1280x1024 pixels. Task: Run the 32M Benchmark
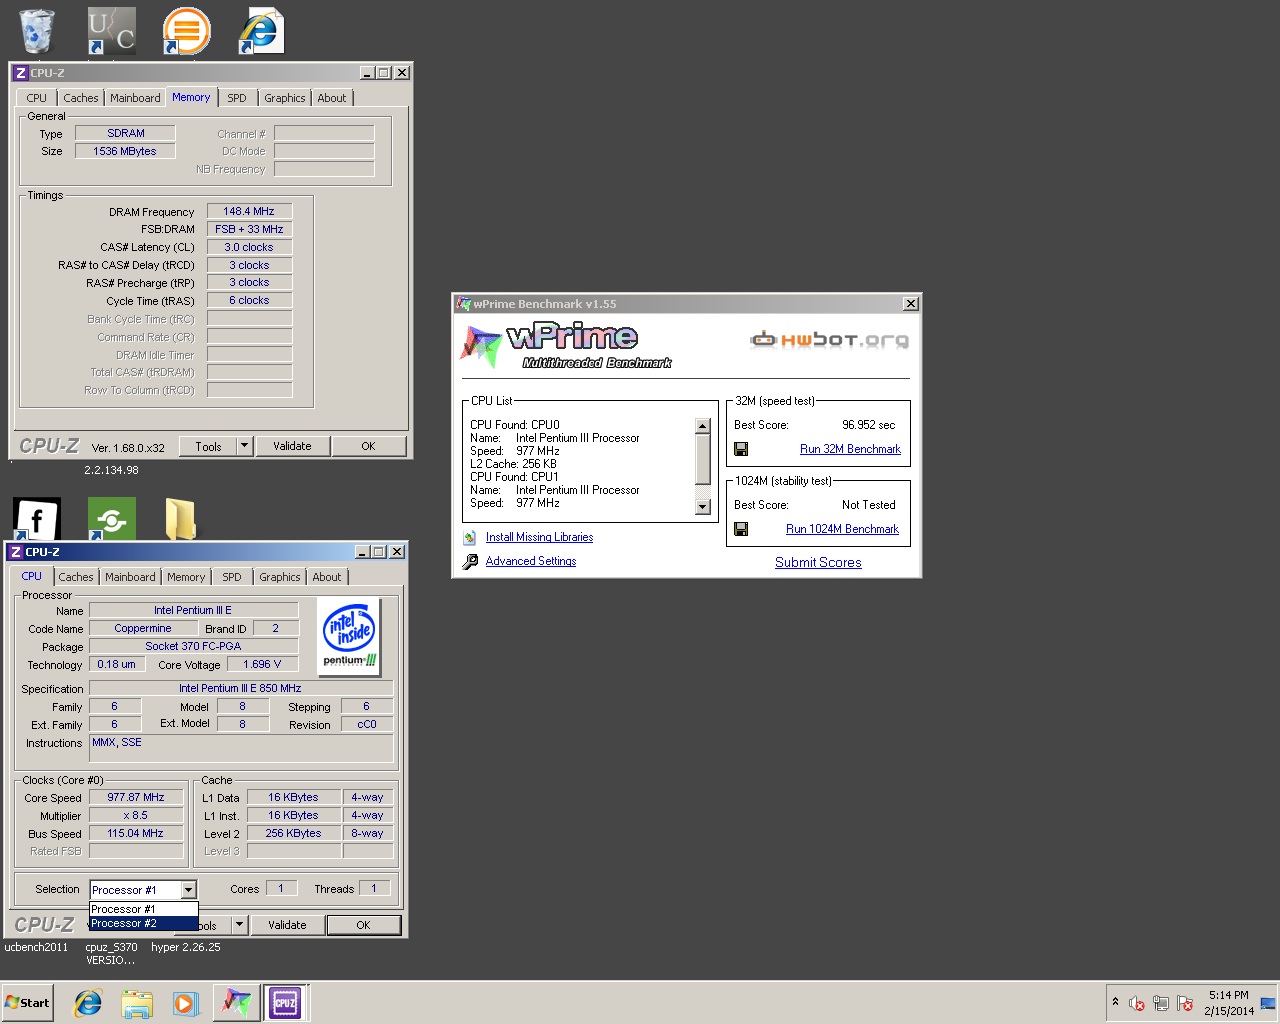pos(850,449)
